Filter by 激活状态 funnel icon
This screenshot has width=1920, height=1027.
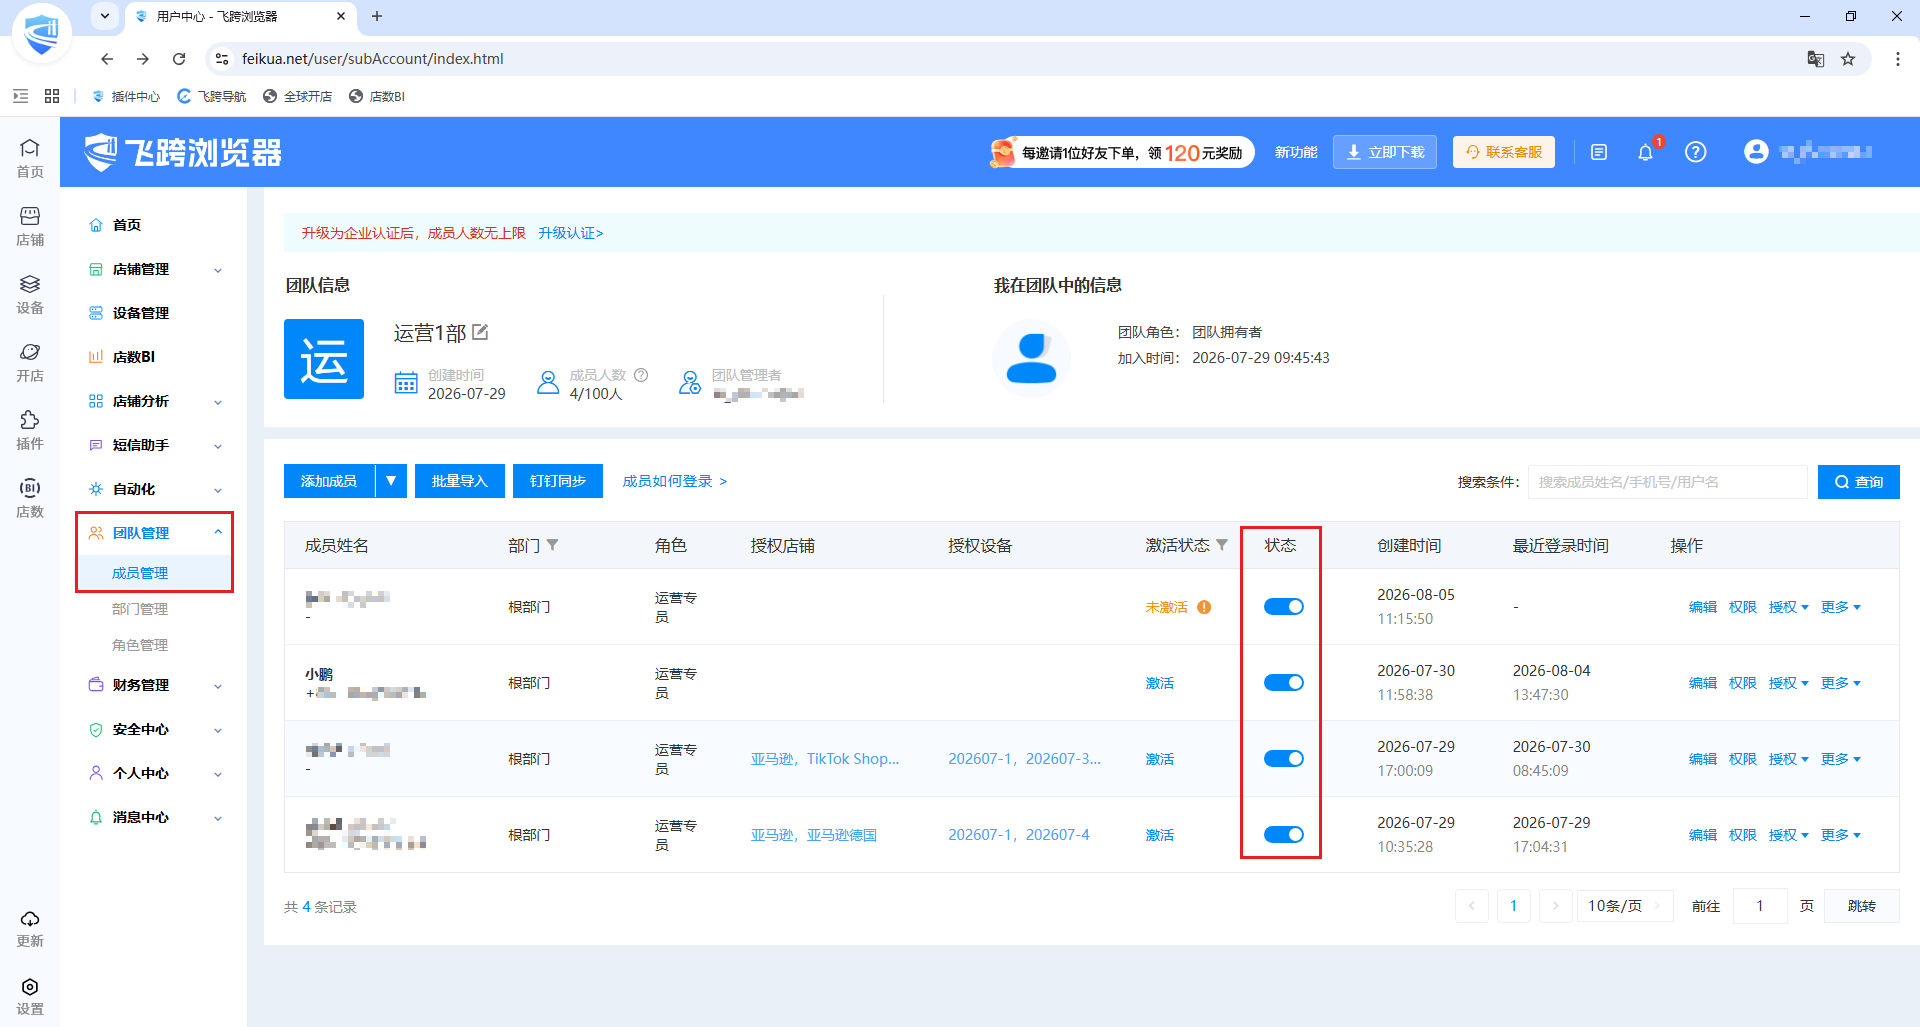pyautogui.click(x=1221, y=545)
